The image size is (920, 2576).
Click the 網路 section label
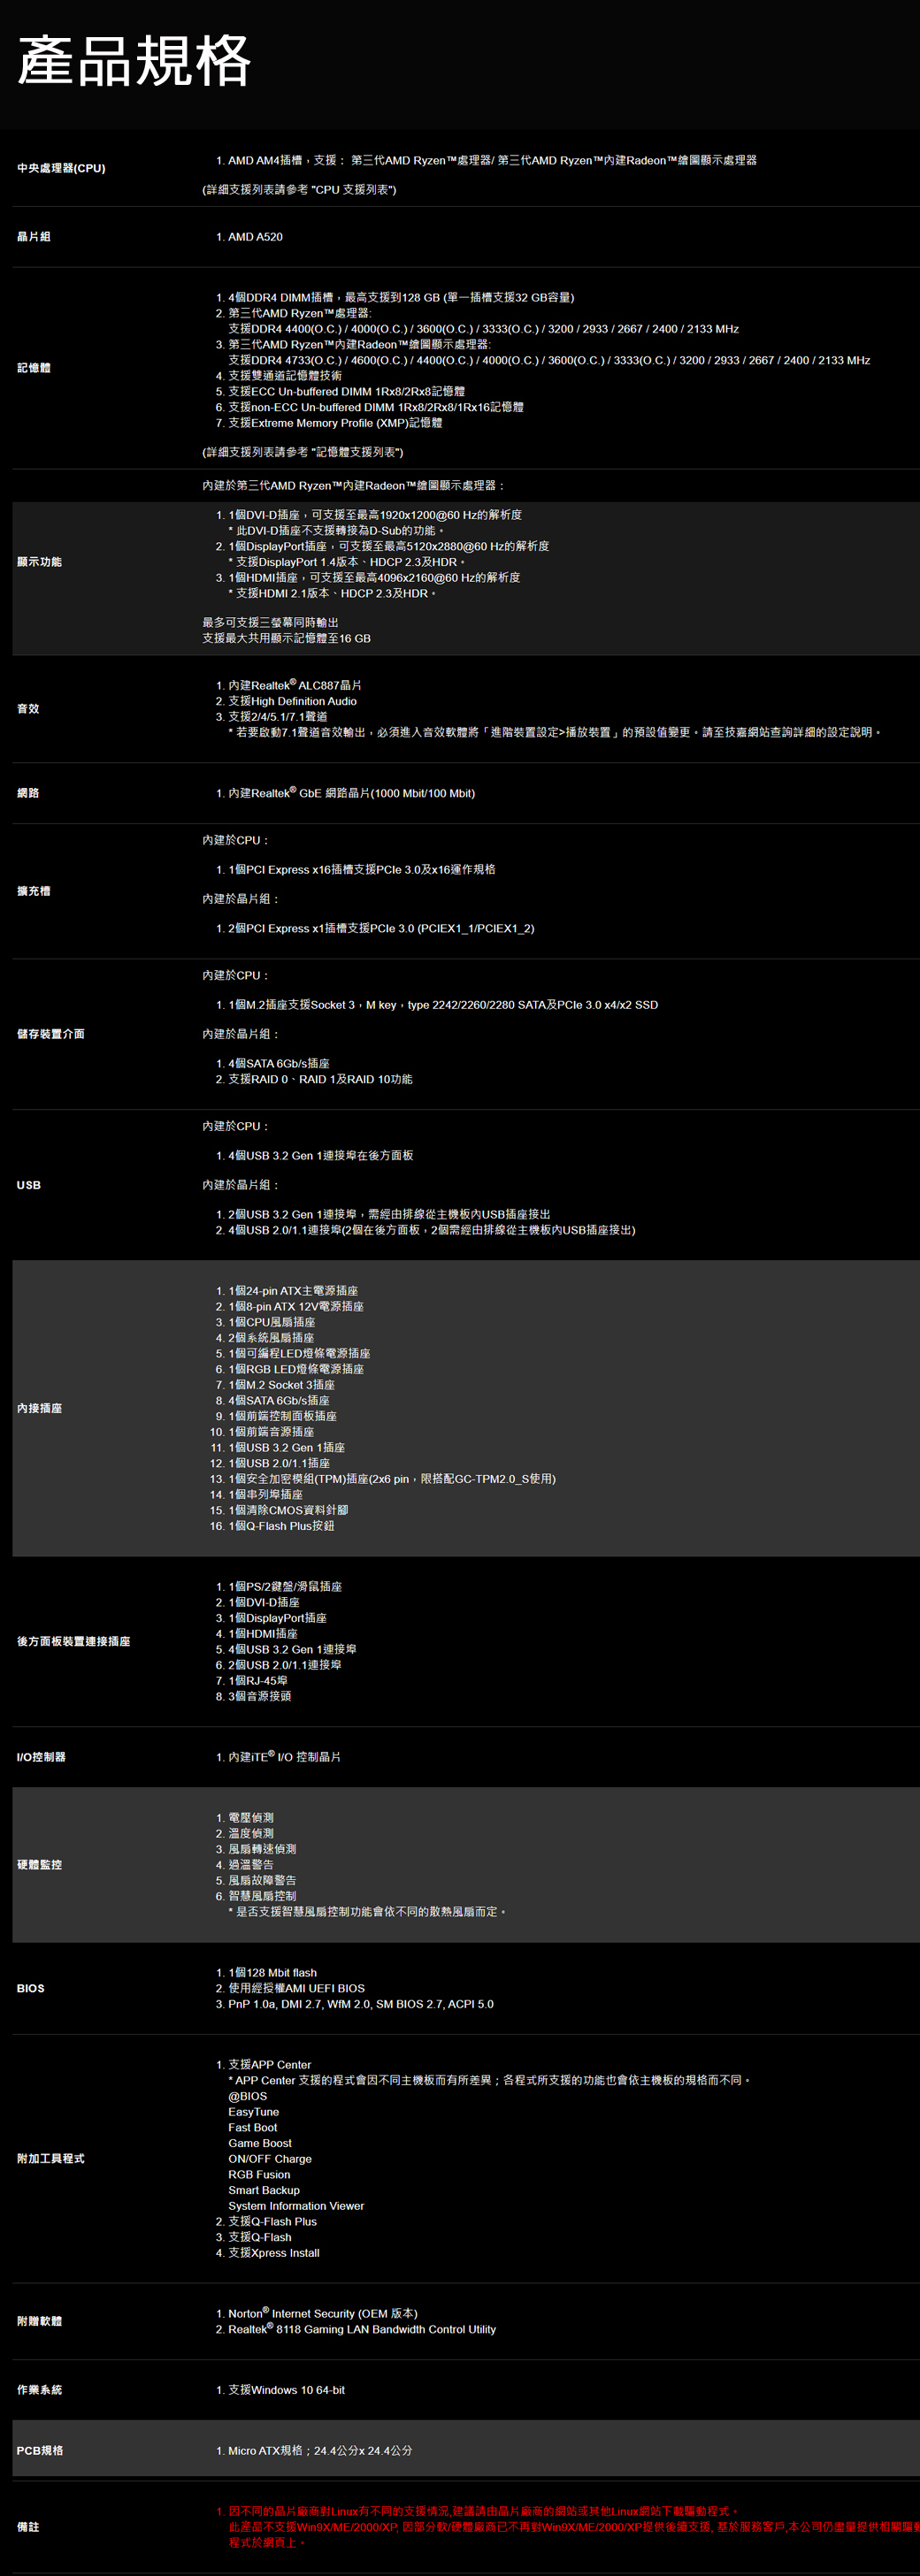tap(28, 793)
